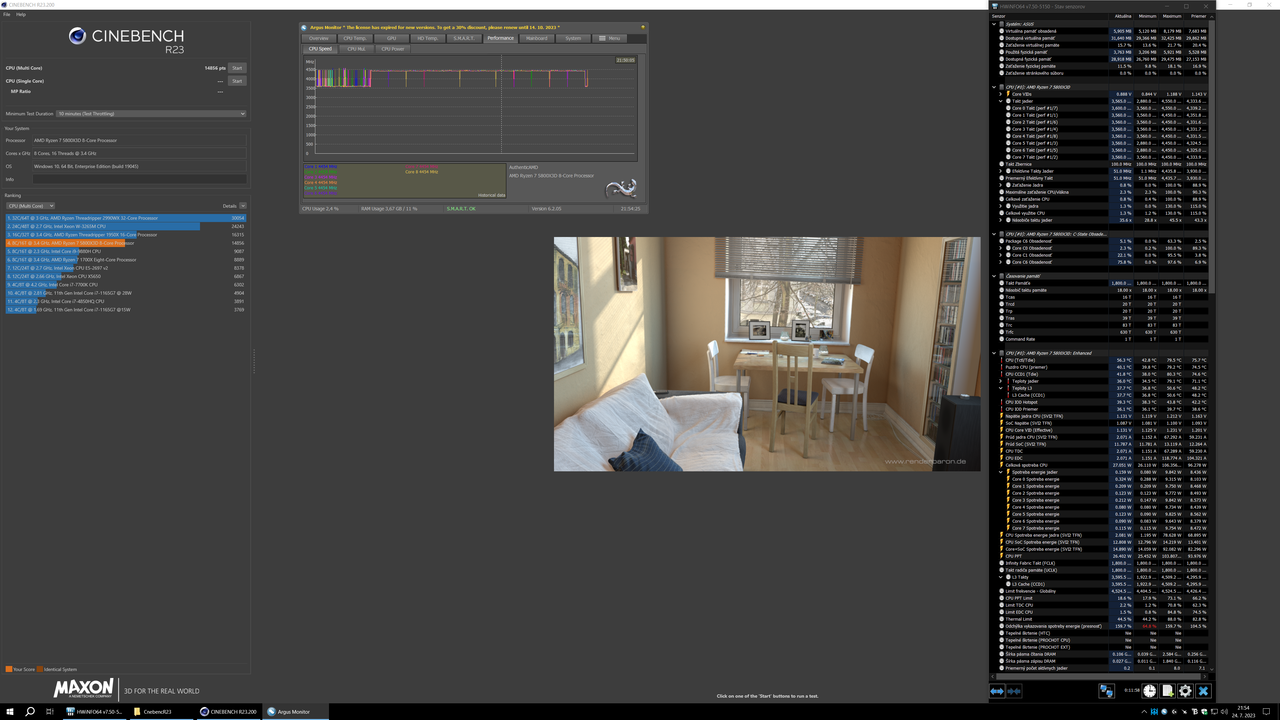Switch to Argus Mainboard tab
Image resolution: width=1280 pixels, height=720 pixels.
[x=537, y=38]
